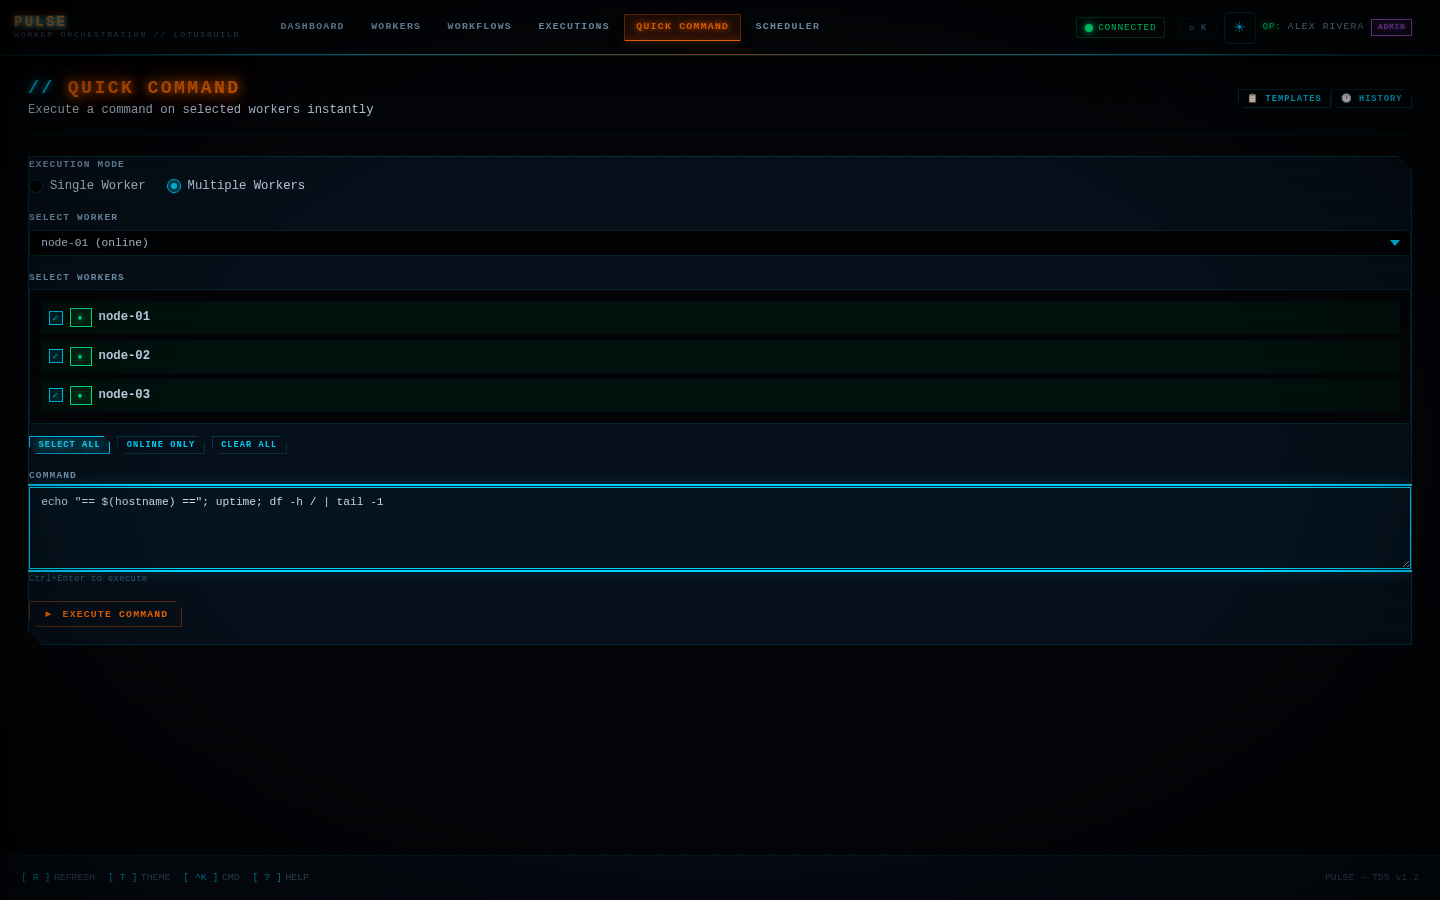This screenshot has height=900, width=1440.
Task: Switch to the Workflows tab
Action: click(x=479, y=27)
